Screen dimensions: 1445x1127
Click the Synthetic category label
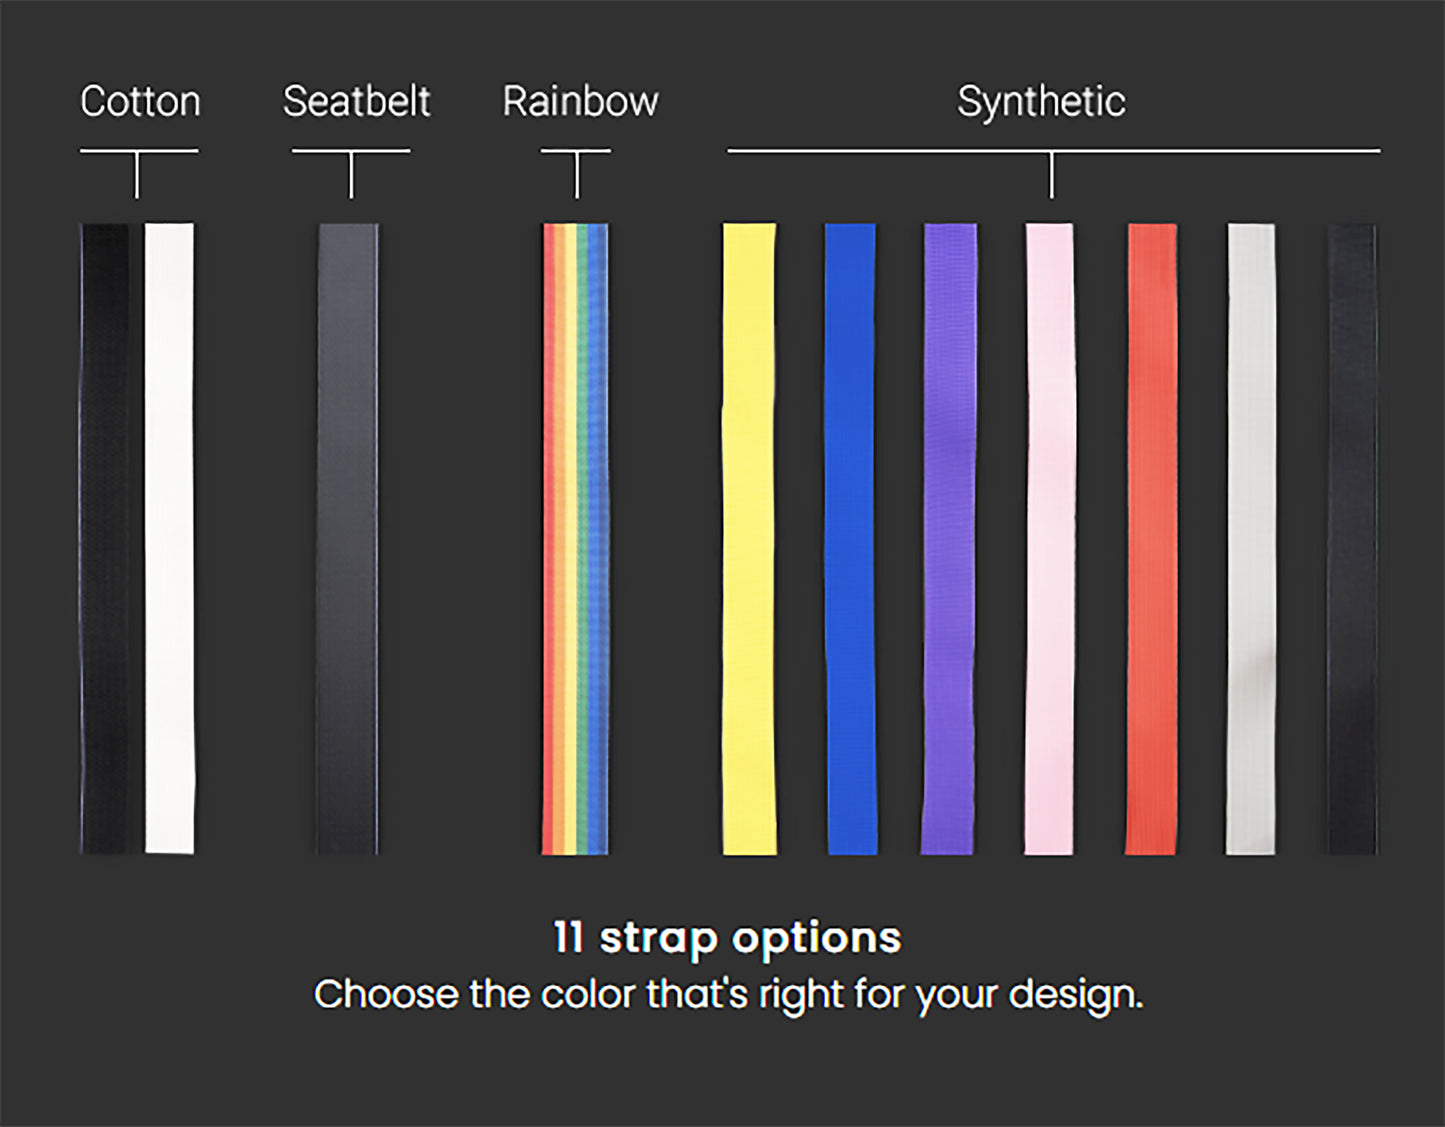[x=1041, y=101]
